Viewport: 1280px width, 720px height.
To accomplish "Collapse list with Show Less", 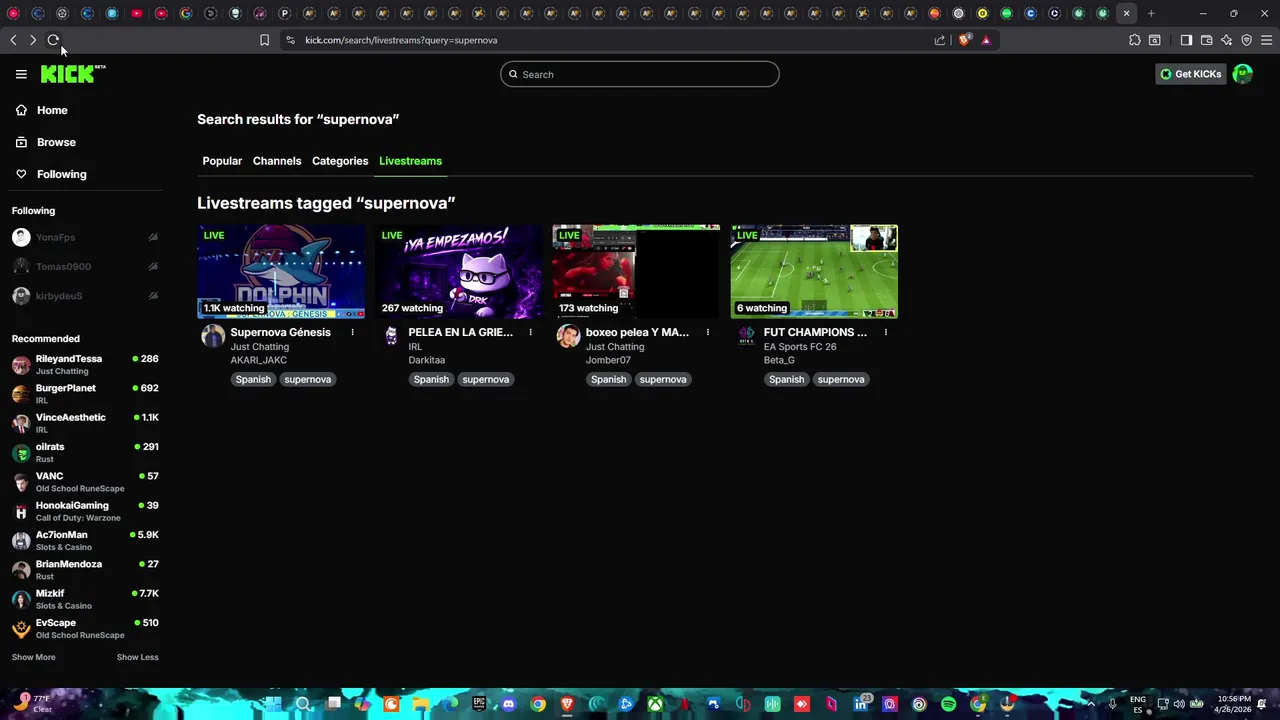I will [x=138, y=657].
